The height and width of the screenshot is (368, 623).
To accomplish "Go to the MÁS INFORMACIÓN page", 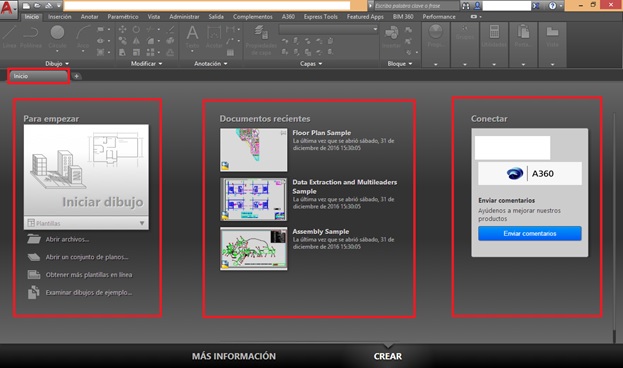I will point(234,356).
